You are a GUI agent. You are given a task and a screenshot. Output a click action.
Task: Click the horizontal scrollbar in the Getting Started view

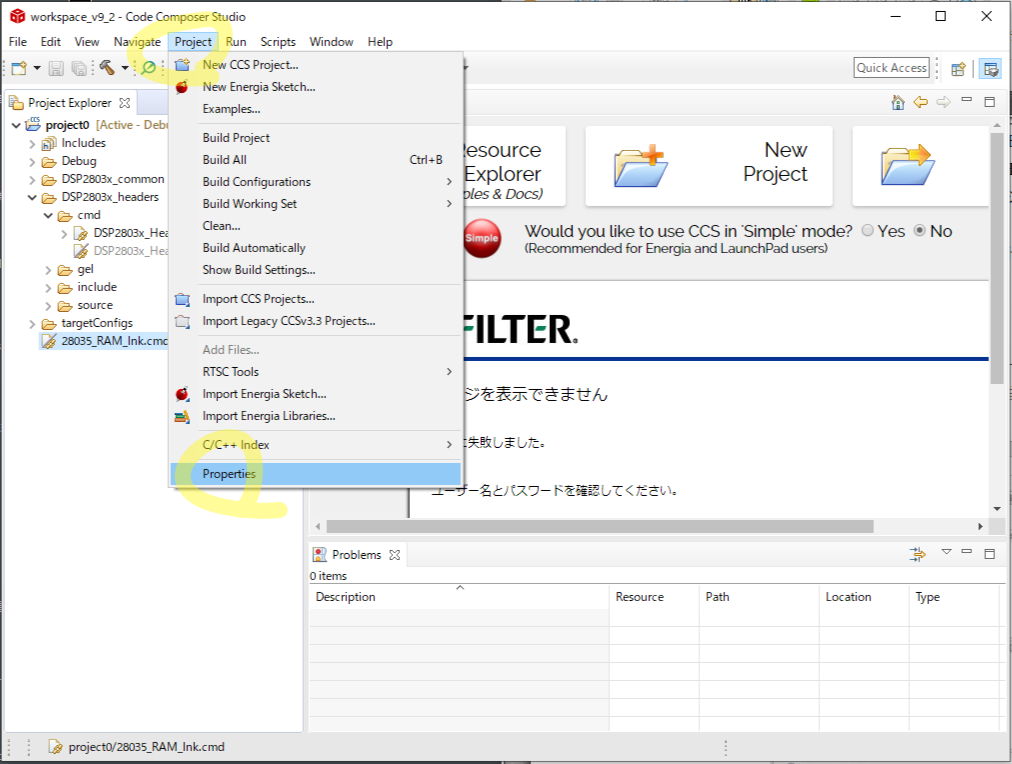(x=600, y=526)
